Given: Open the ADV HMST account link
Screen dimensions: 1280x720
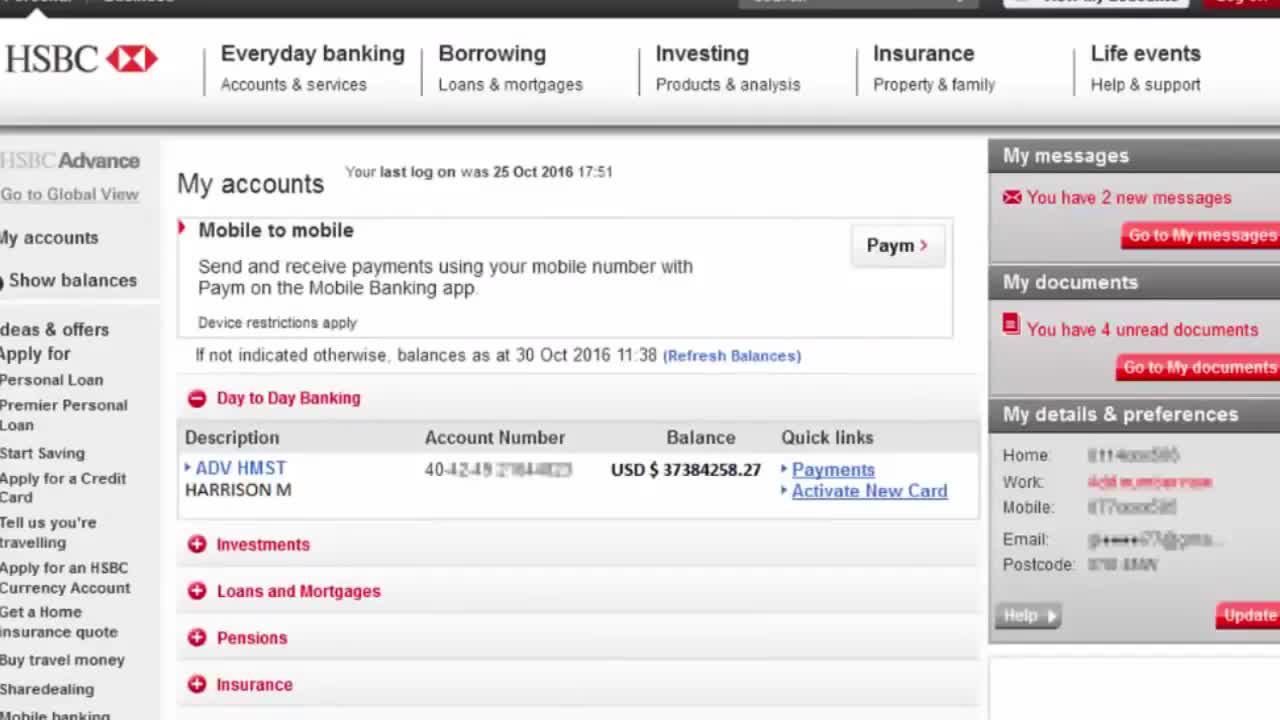Looking at the screenshot, I should (x=240, y=468).
